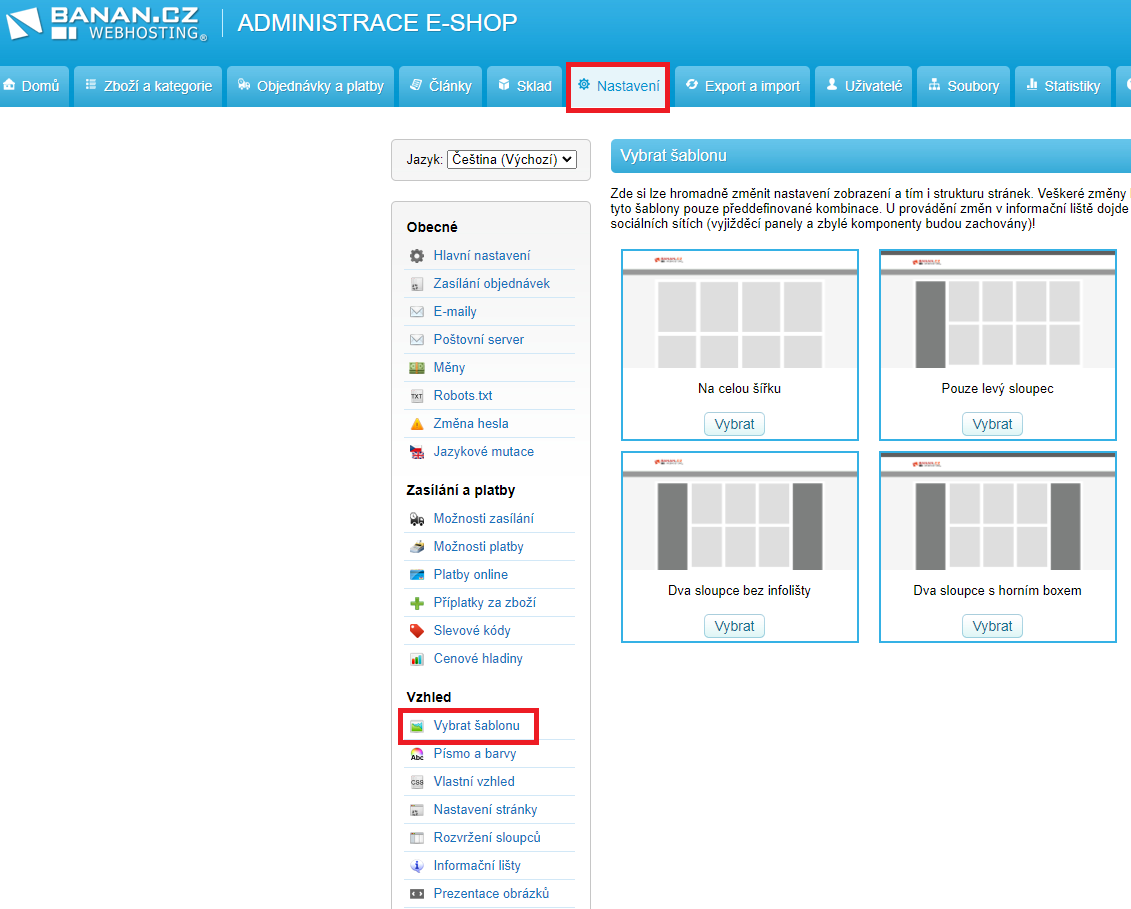Click the warning icon next to Změna hesla
This screenshot has width=1131, height=909.
pyautogui.click(x=417, y=424)
